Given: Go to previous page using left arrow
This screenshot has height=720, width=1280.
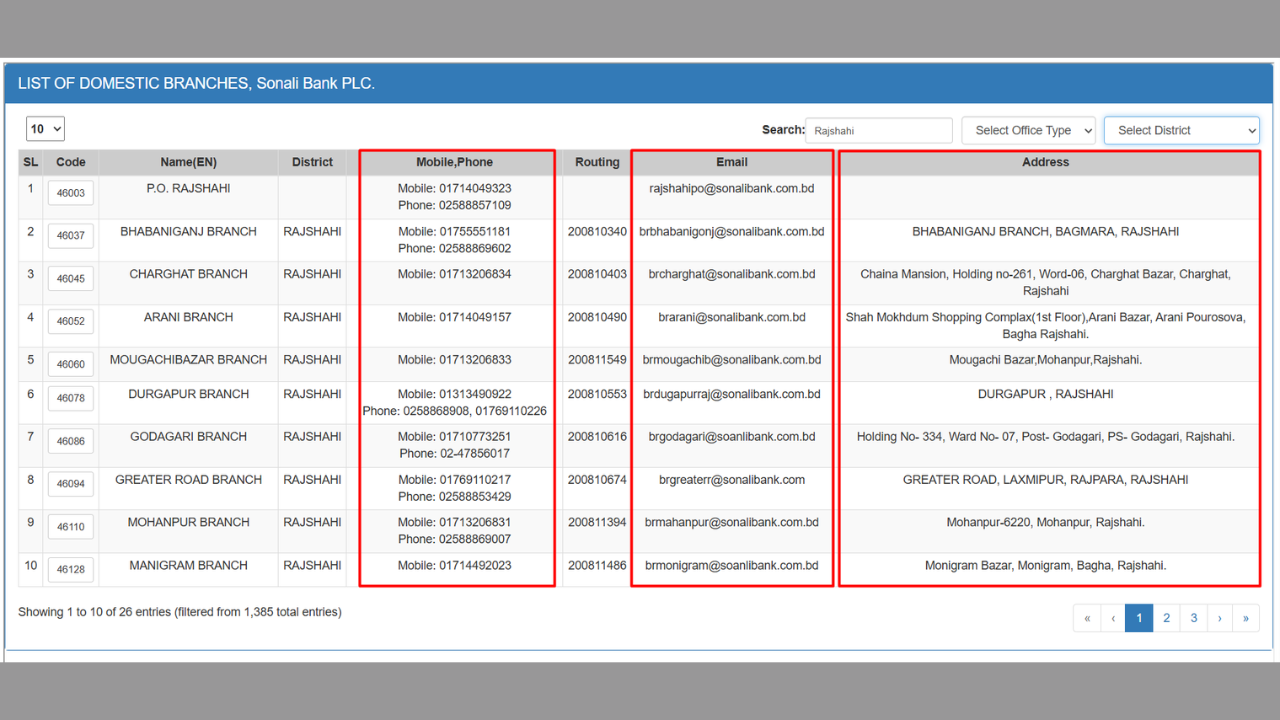Looking at the screenshot, I should tap(1113, 618).
